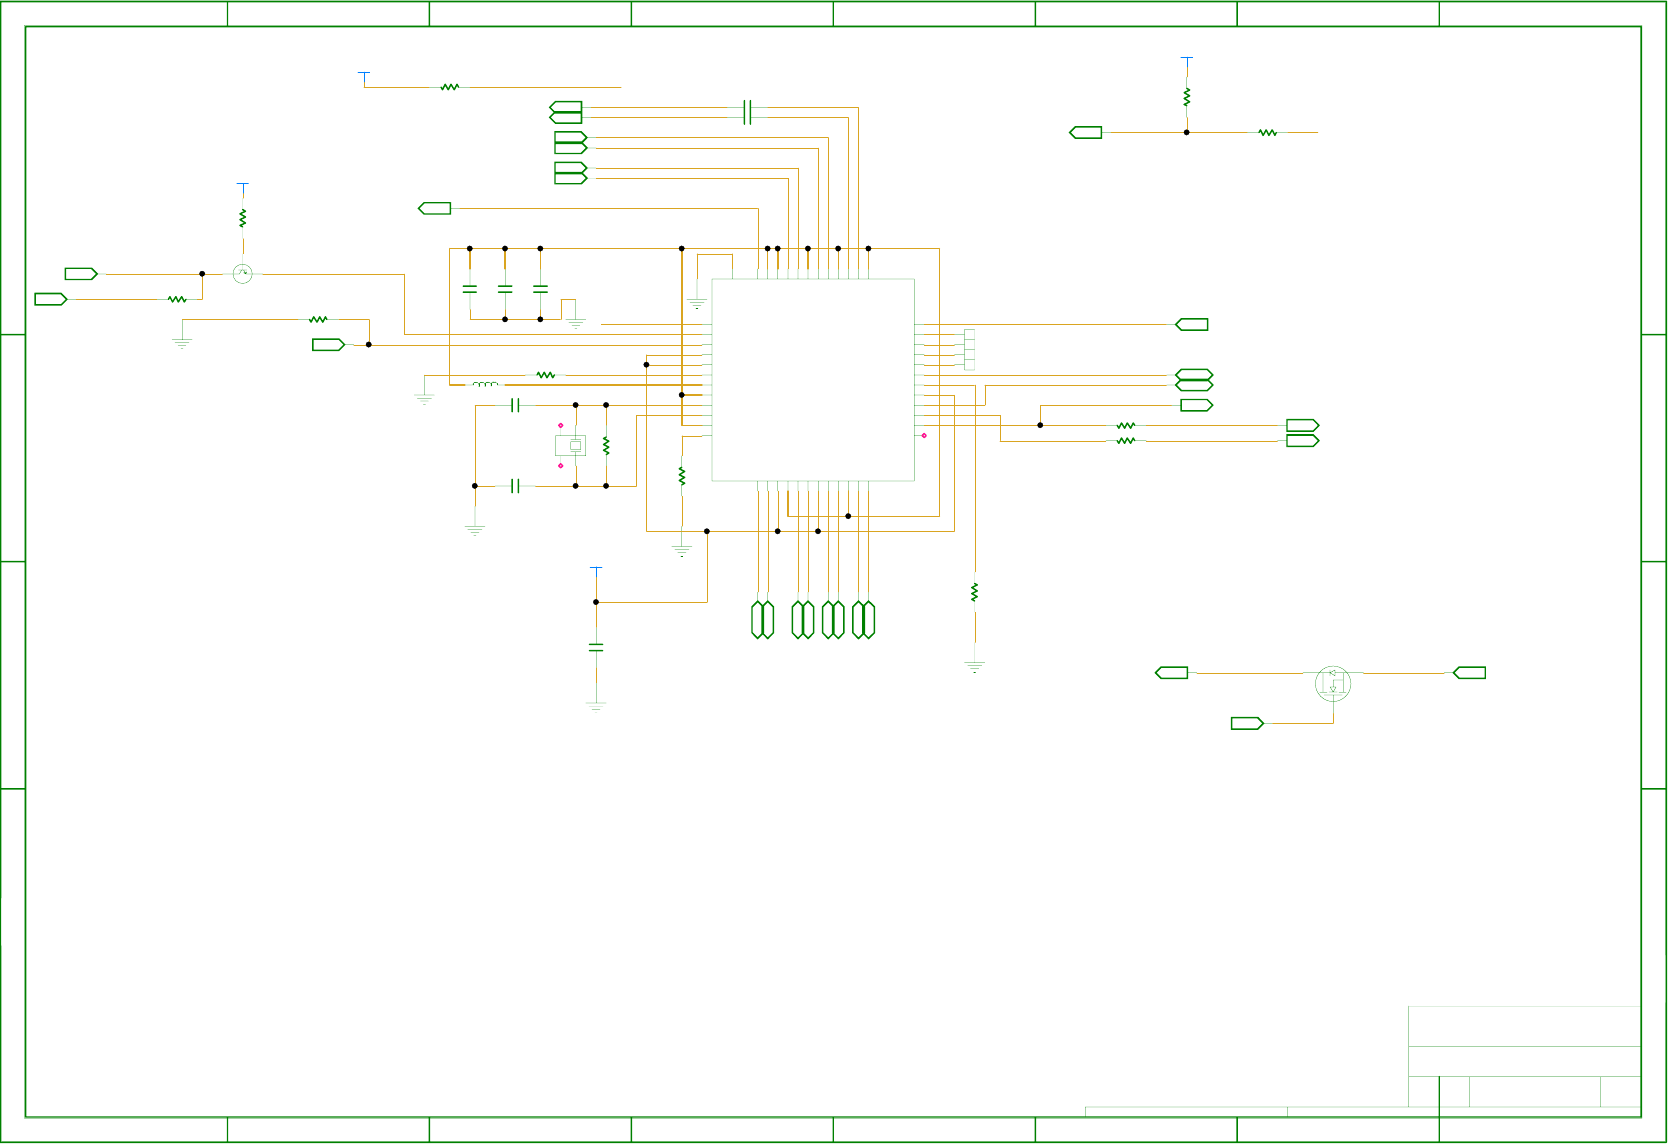Viewport: 1668px width, 1144px height.
Task: Select the port wired to the MOSFET gate
Action: click(x=1247, y=723)
